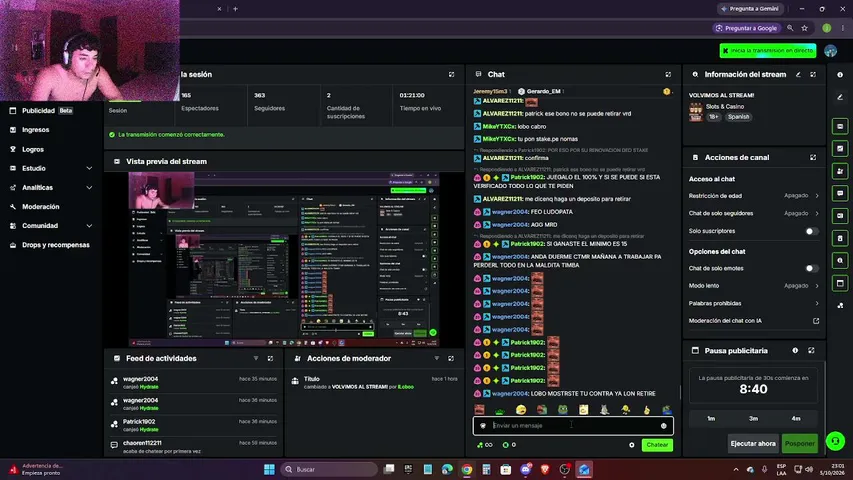
Task: Toggle Solo suscriptores switch
Action: click(x=811, y=231)
